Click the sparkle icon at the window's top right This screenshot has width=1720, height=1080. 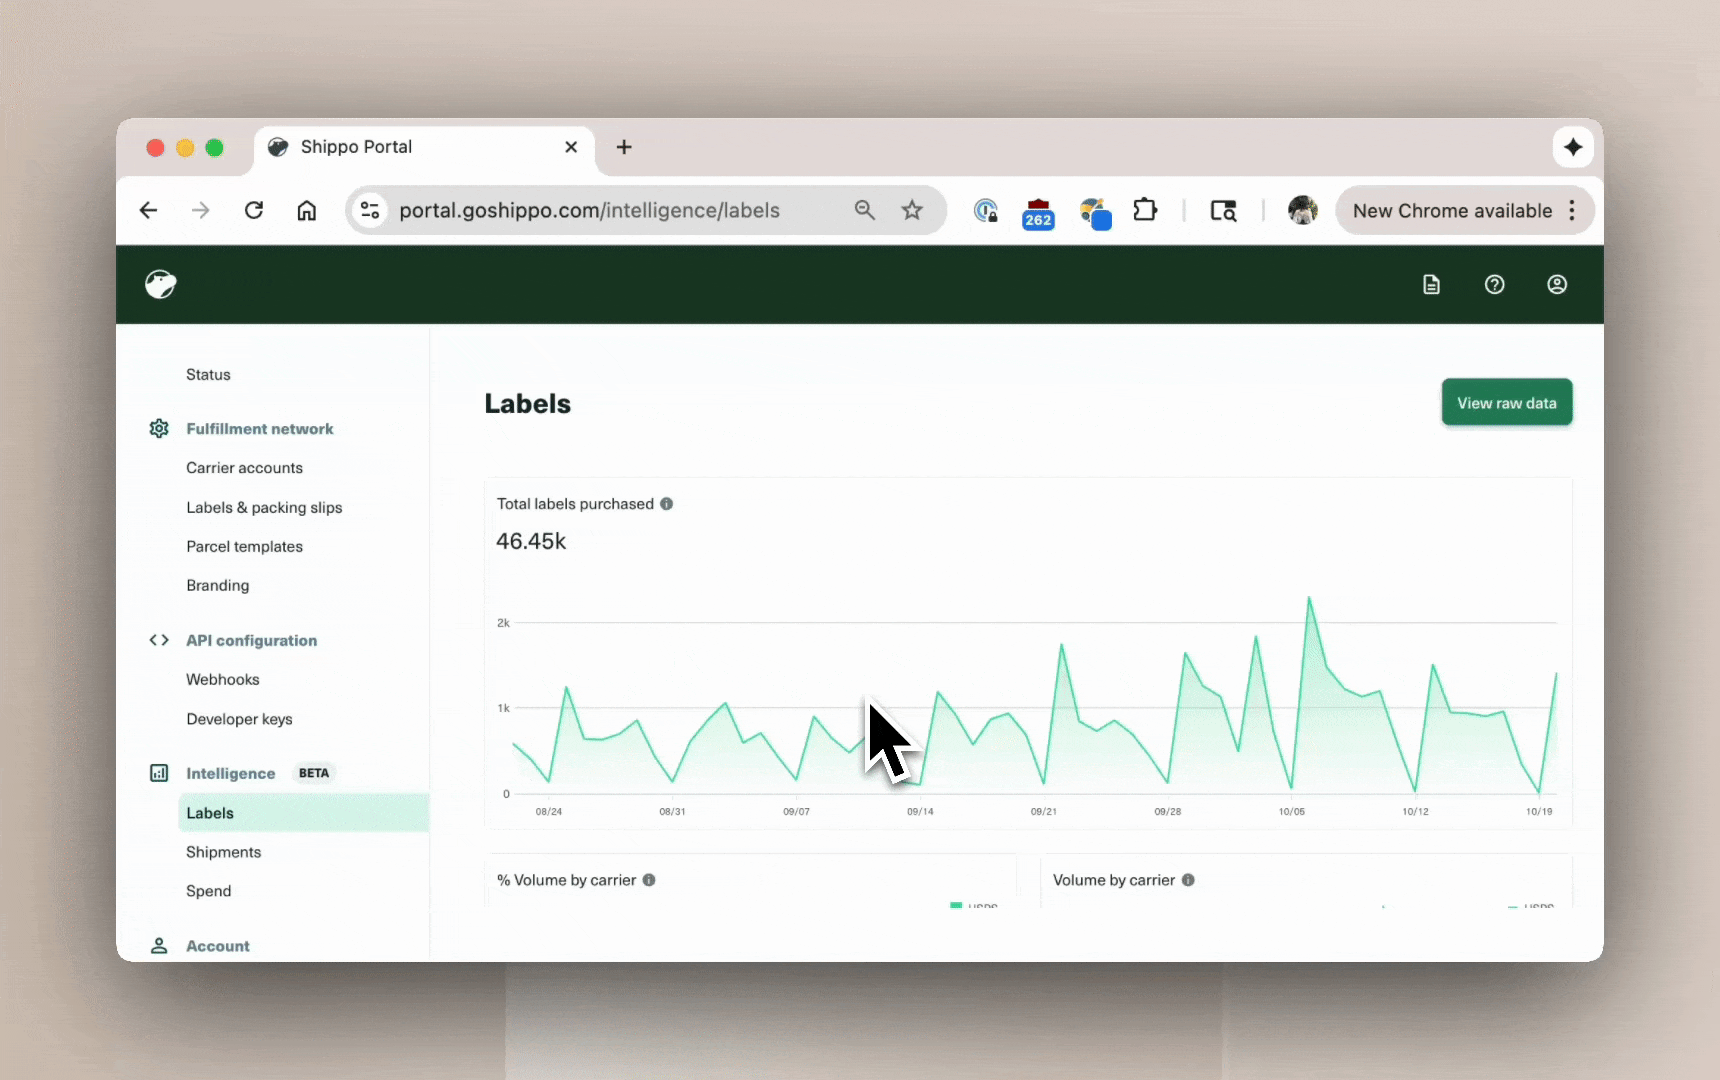pyautogui.click(x=1573, y=147)
